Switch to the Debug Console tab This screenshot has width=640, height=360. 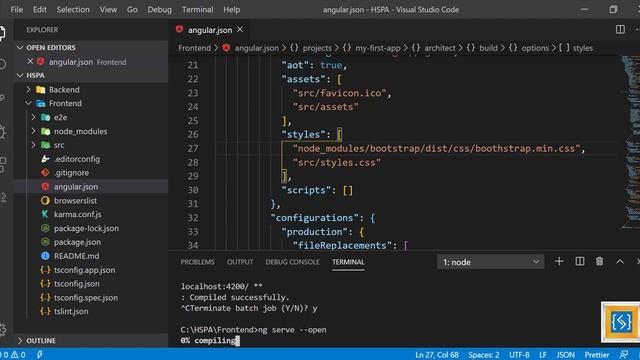pos(292,262)
